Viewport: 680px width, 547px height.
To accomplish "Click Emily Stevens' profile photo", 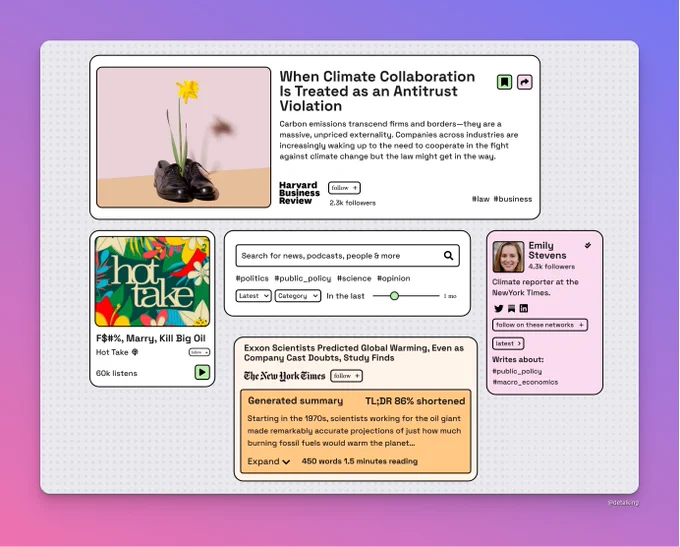I will pos(508,257).
